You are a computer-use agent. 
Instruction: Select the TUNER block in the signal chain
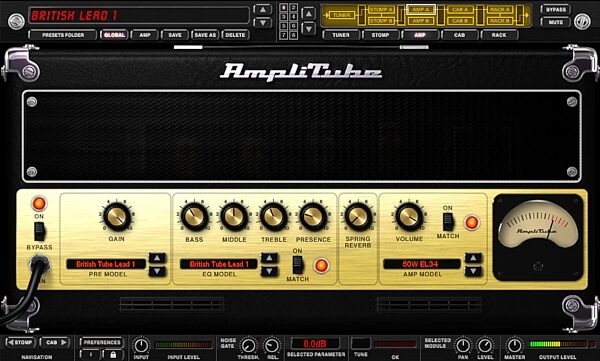(x=341, y=15)
